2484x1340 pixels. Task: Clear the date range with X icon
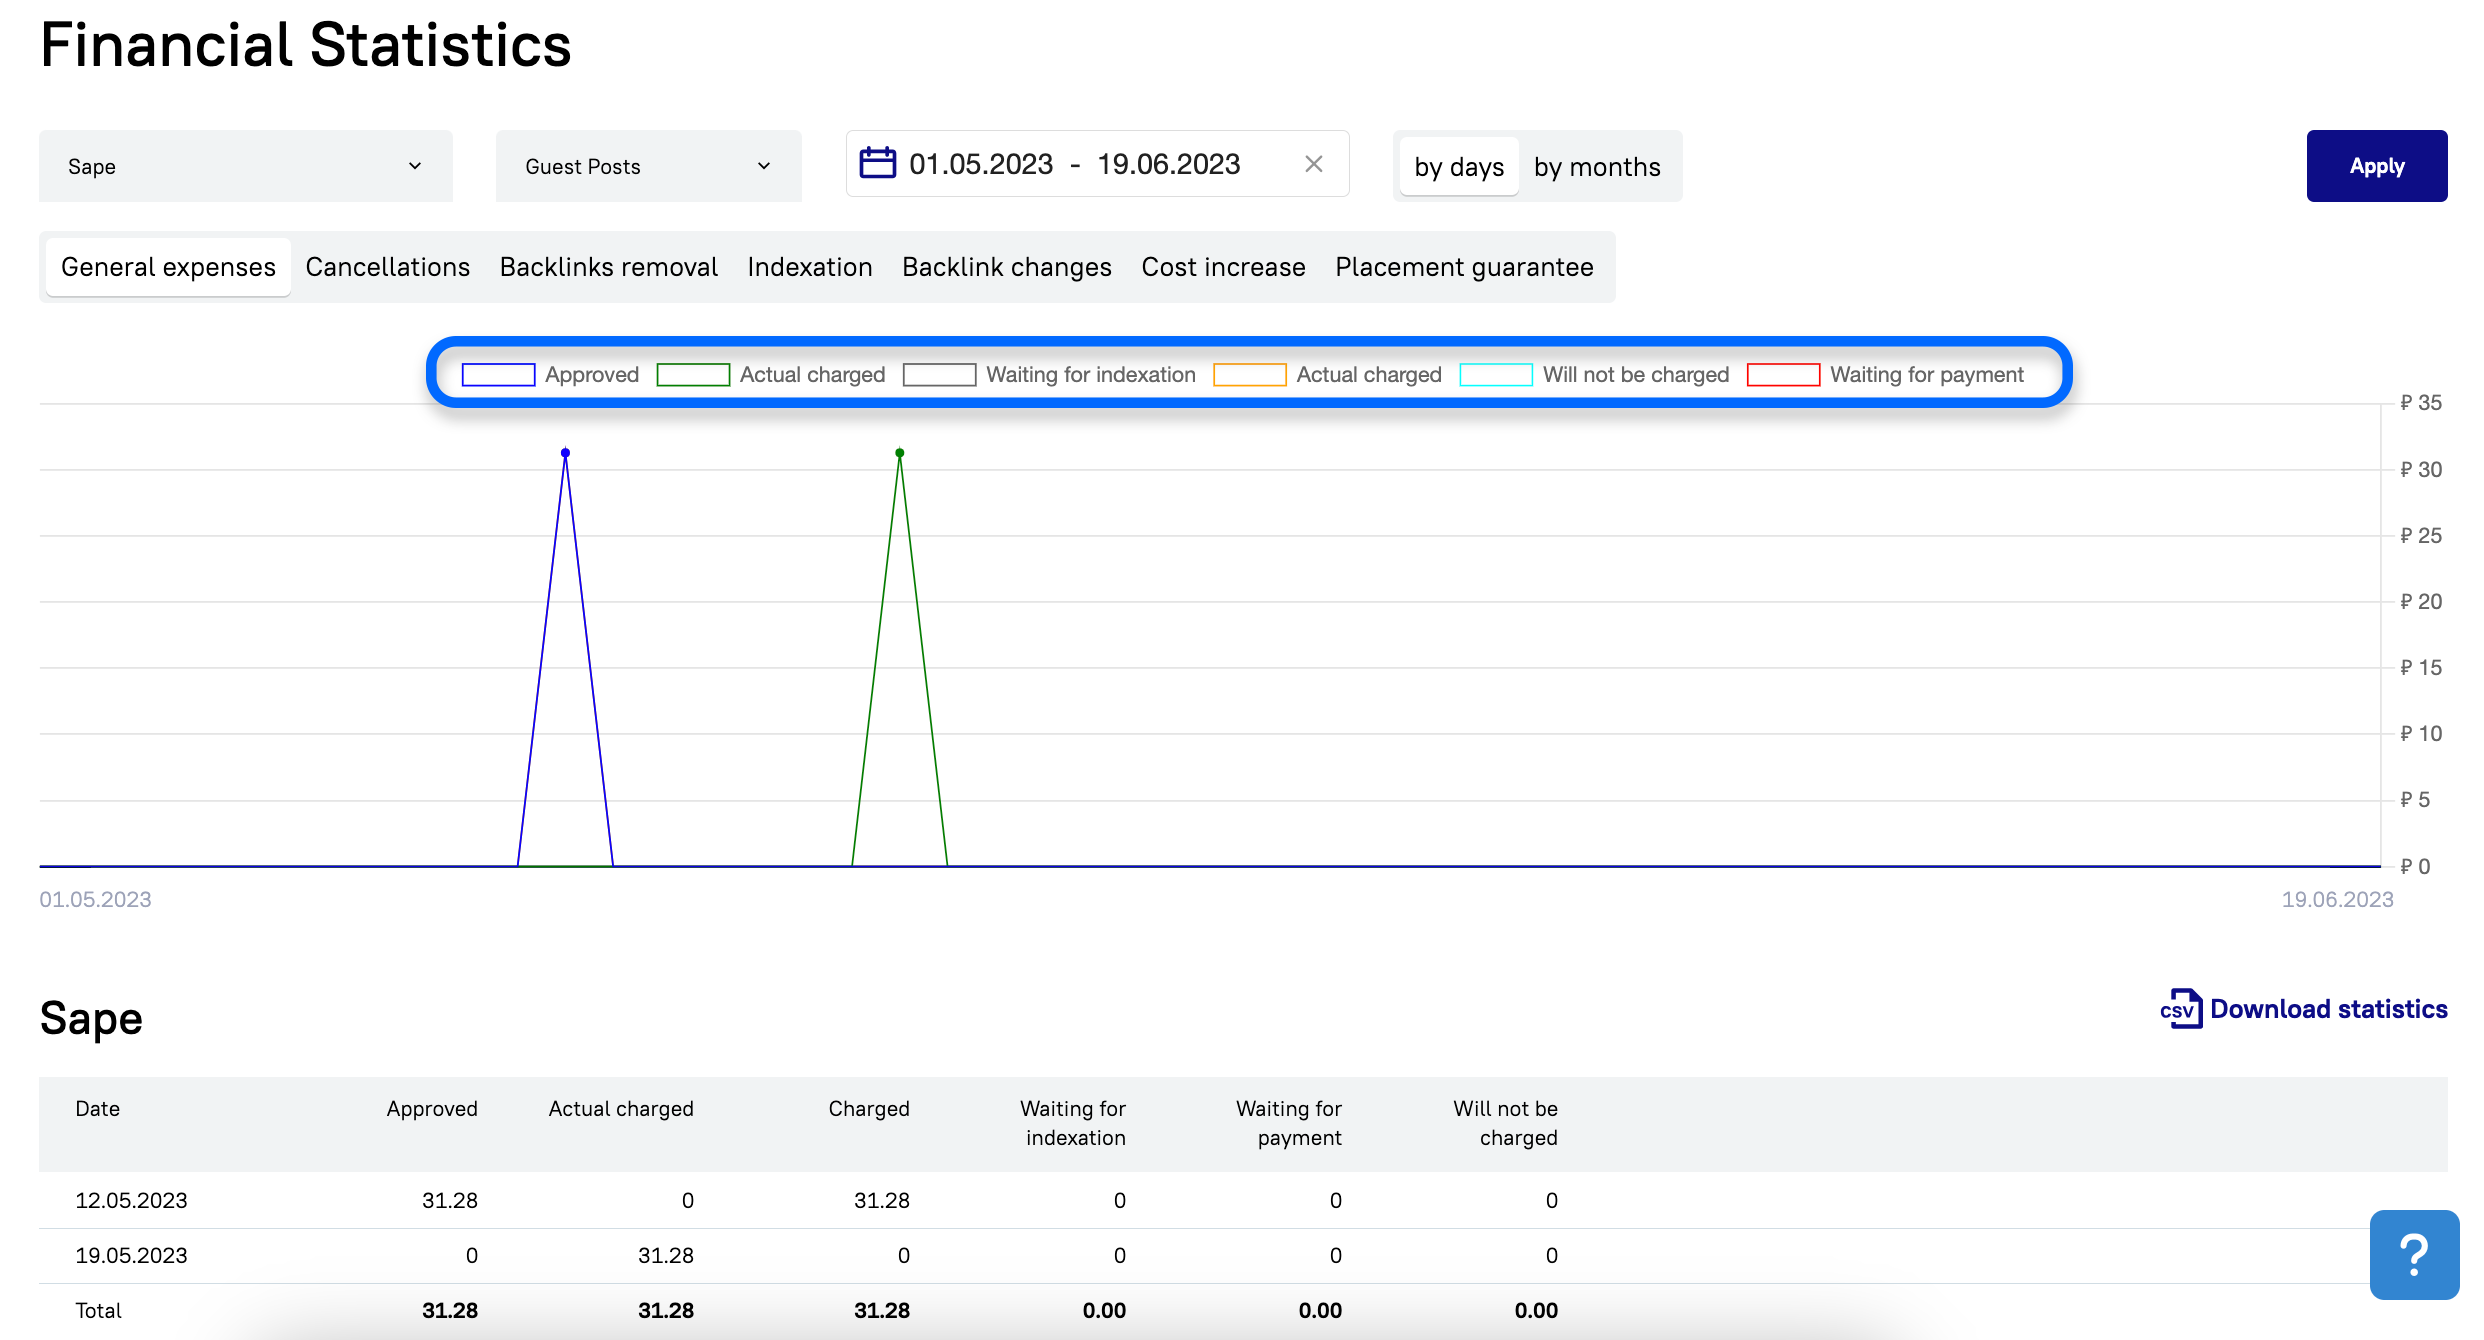point(1314,164)
